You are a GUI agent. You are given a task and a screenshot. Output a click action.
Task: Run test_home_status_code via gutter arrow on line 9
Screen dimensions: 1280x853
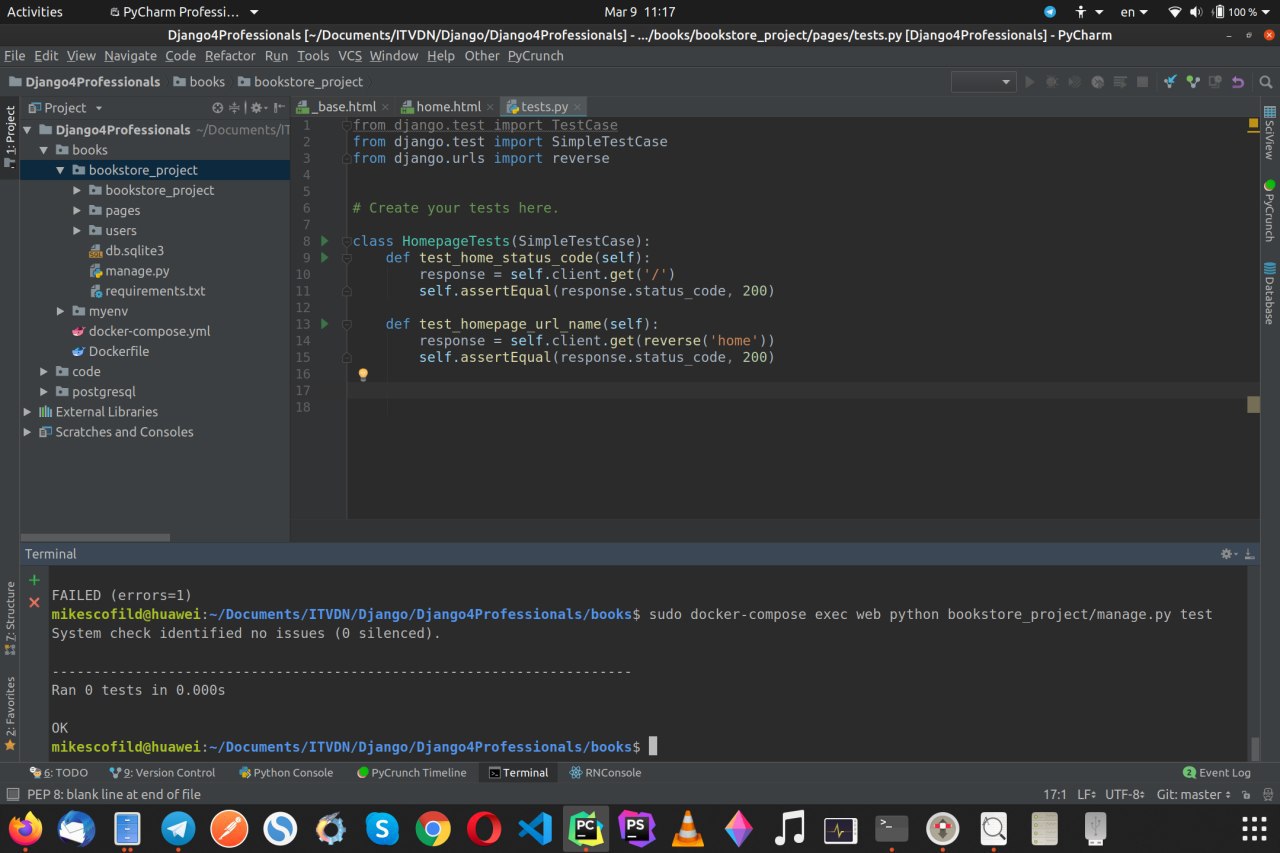[x=324, y=258]
